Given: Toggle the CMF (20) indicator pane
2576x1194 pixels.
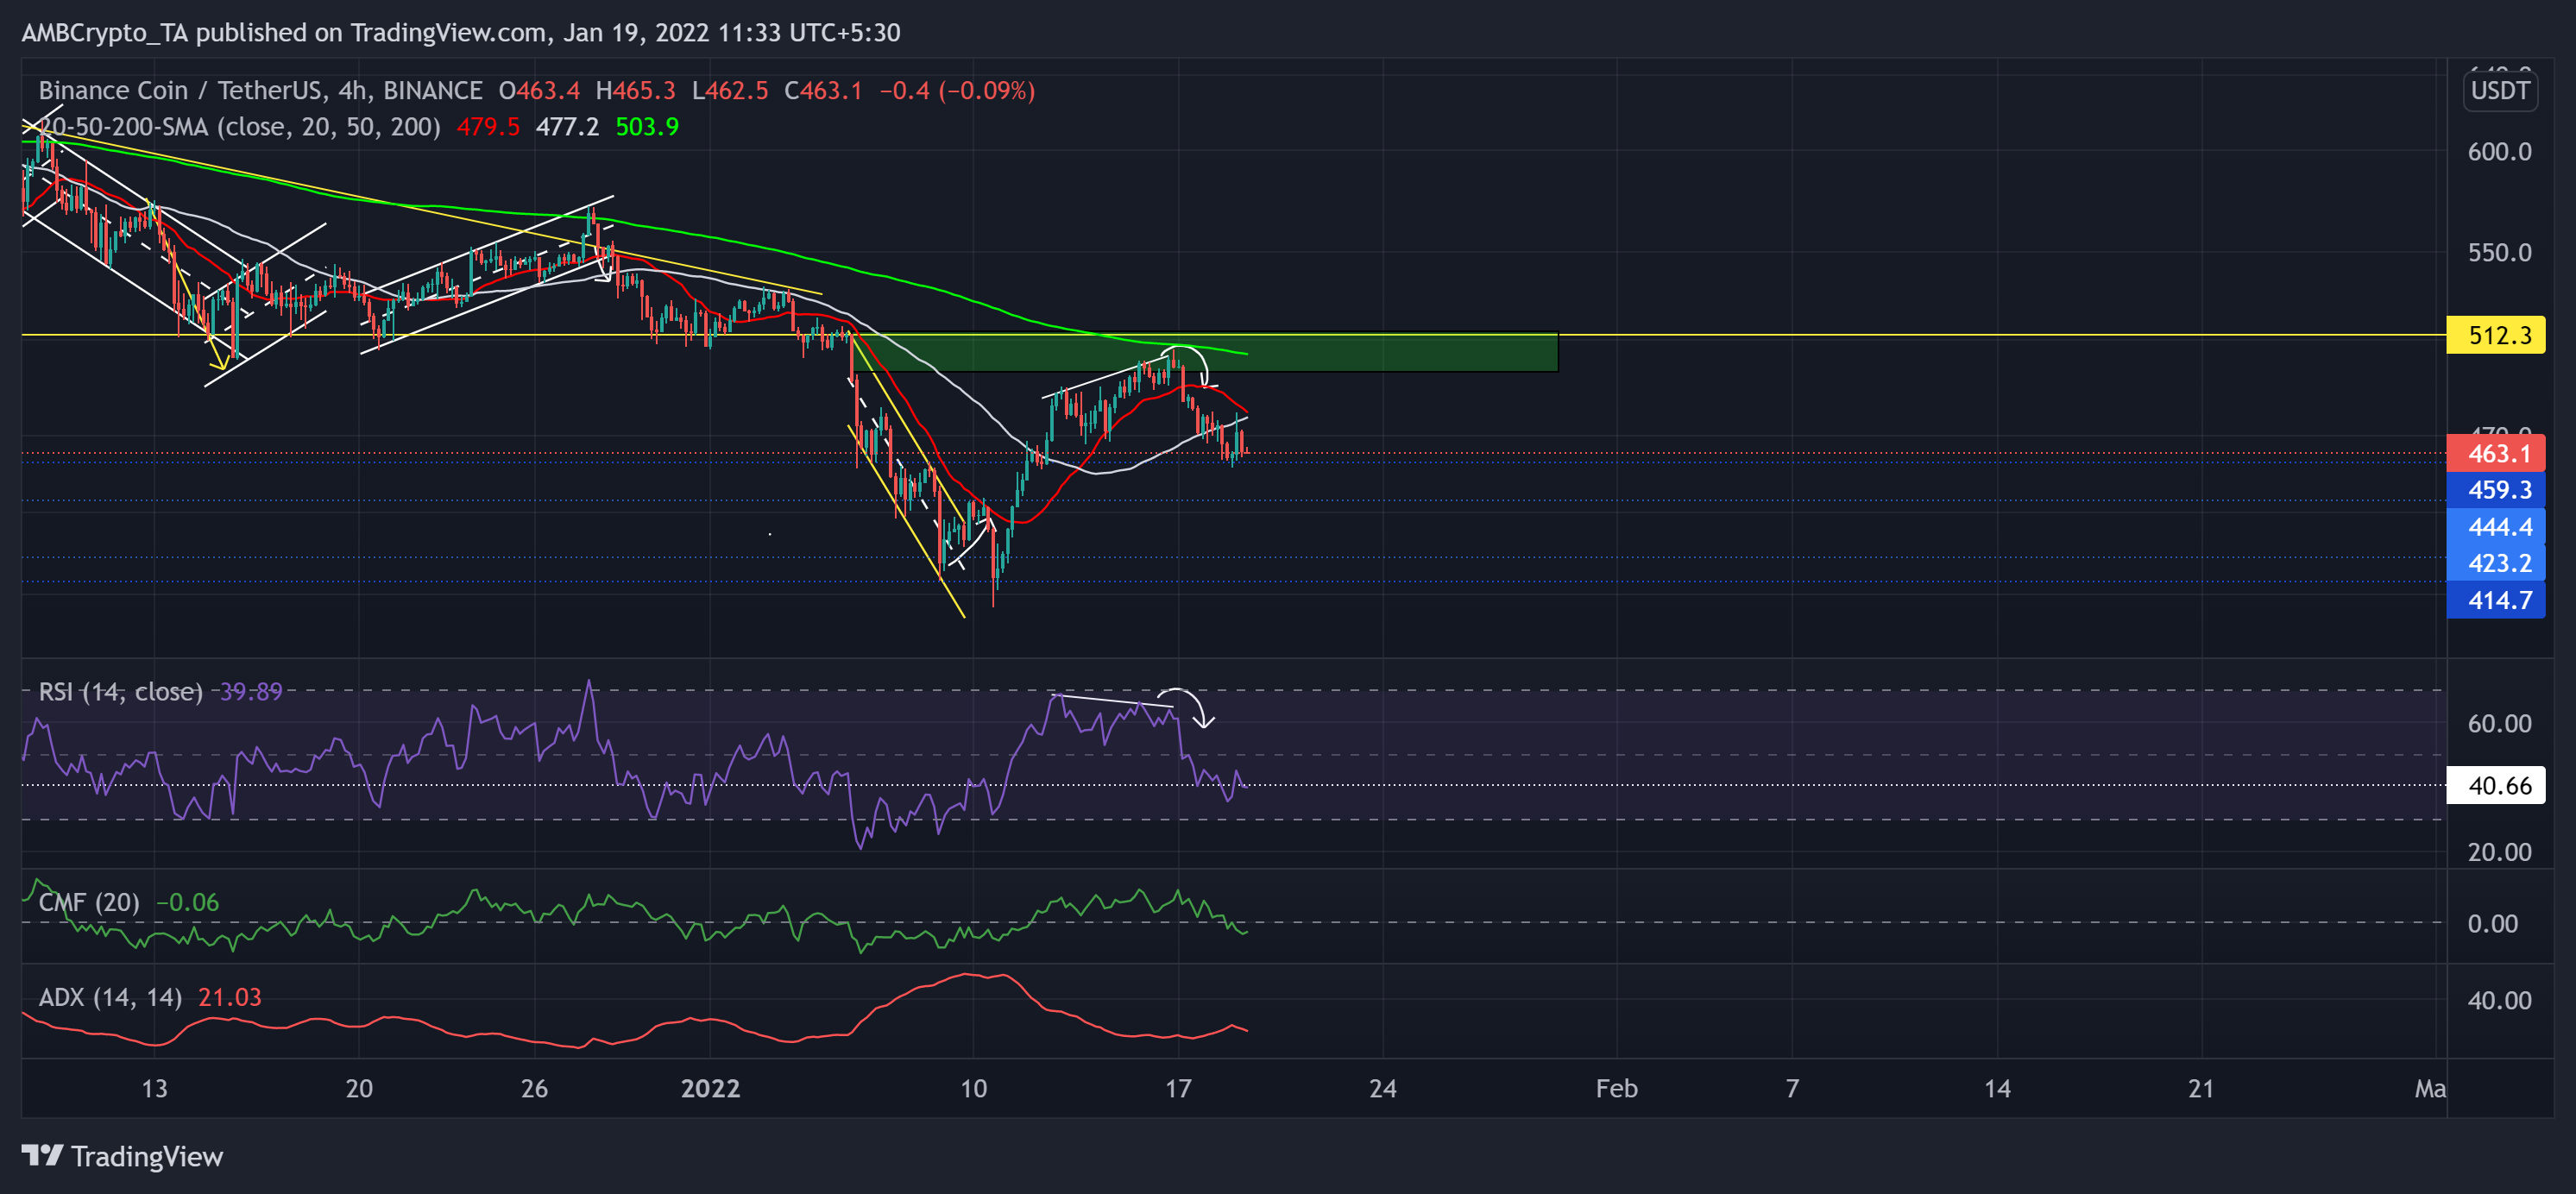Looking at the screenshot, I should point(88,902).
